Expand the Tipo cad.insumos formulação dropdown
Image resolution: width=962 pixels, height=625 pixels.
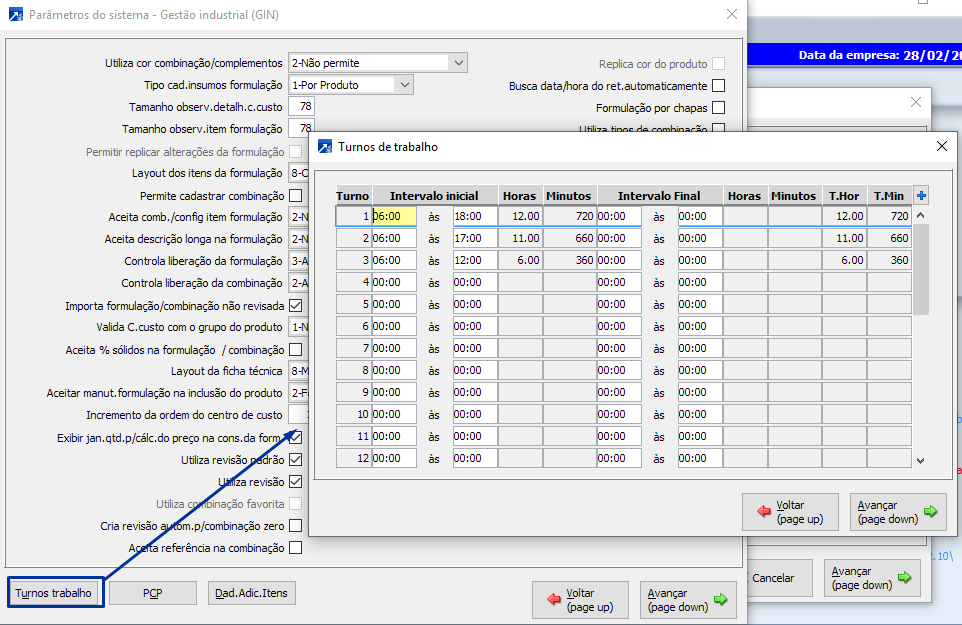pyautogui.click(x=404, y=85)
